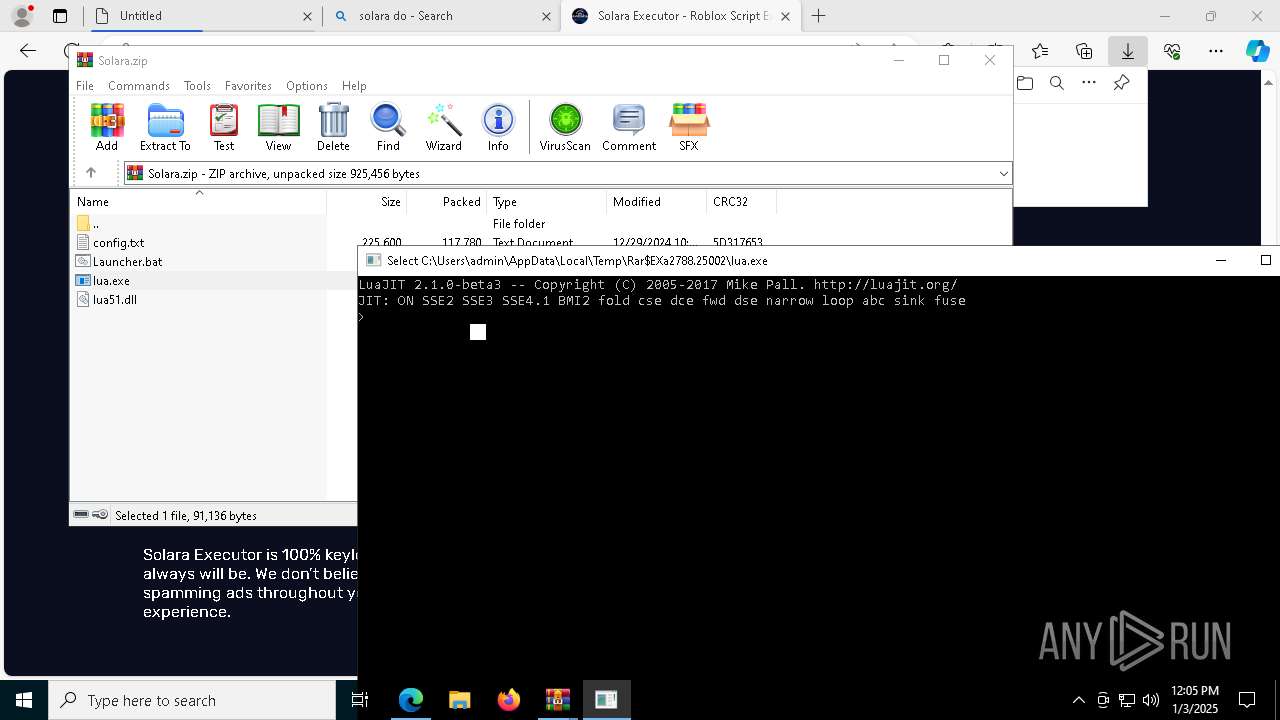
Task: Close the Solara Executor tab
Action: click(x=786, y=16)
